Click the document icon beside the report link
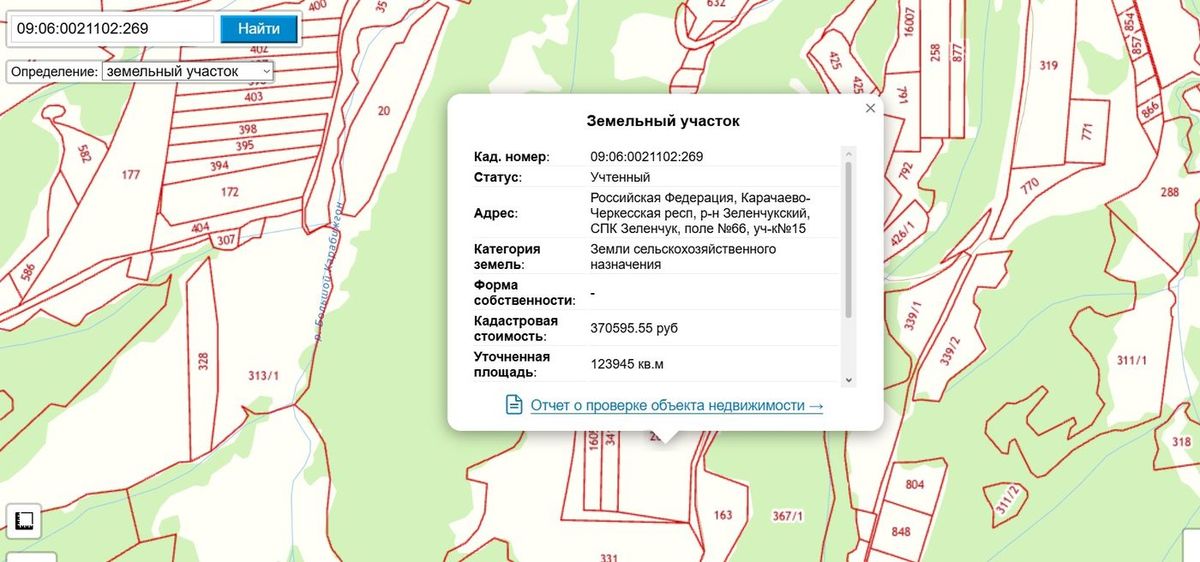The height and width of the screenshot is (562, 1200). tap(514, 405)
